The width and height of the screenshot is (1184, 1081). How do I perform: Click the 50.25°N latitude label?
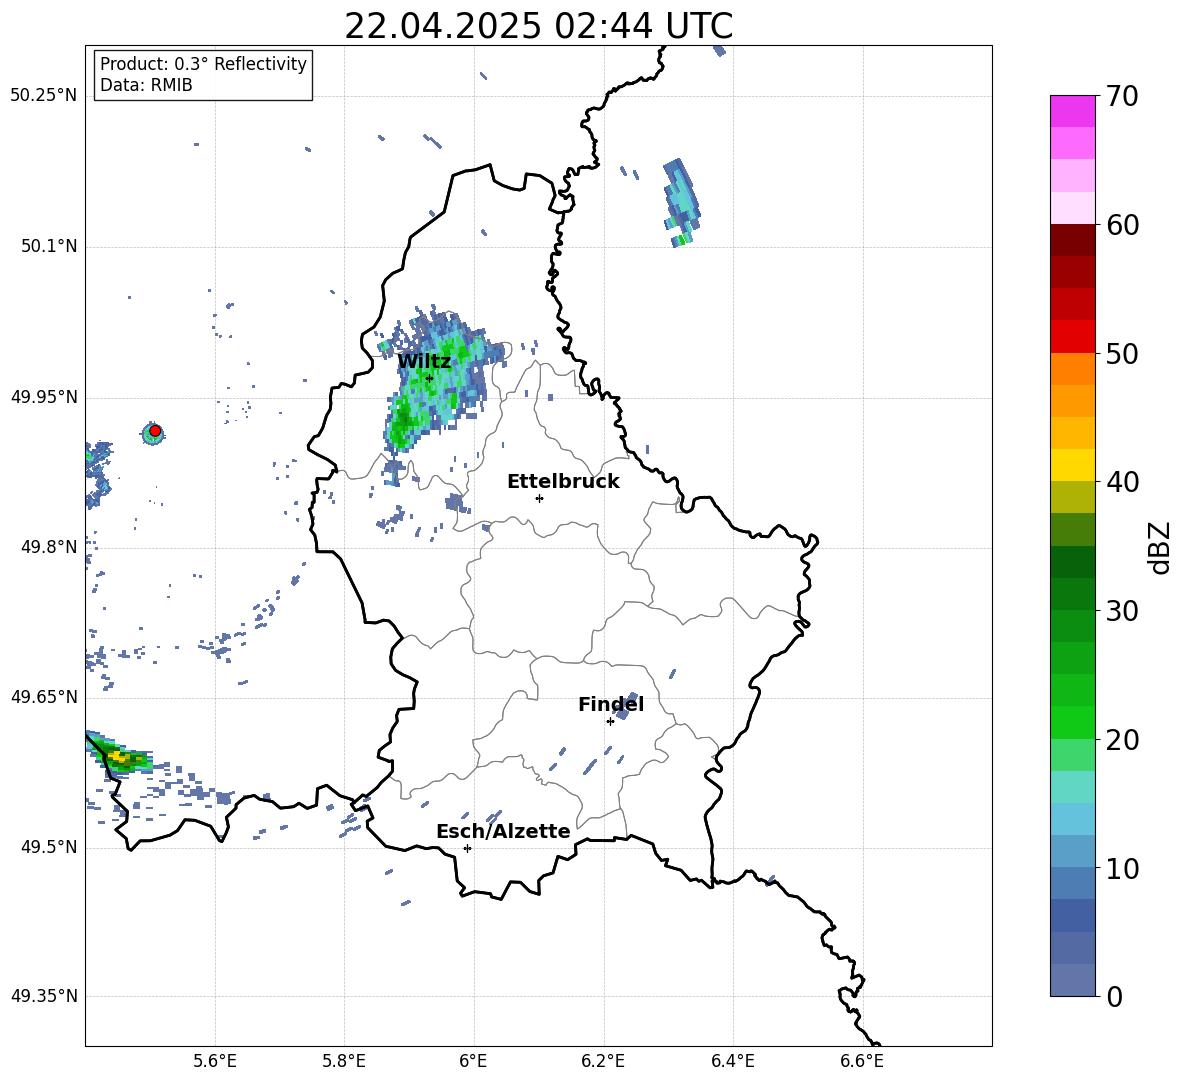click(x=44, y=96)
